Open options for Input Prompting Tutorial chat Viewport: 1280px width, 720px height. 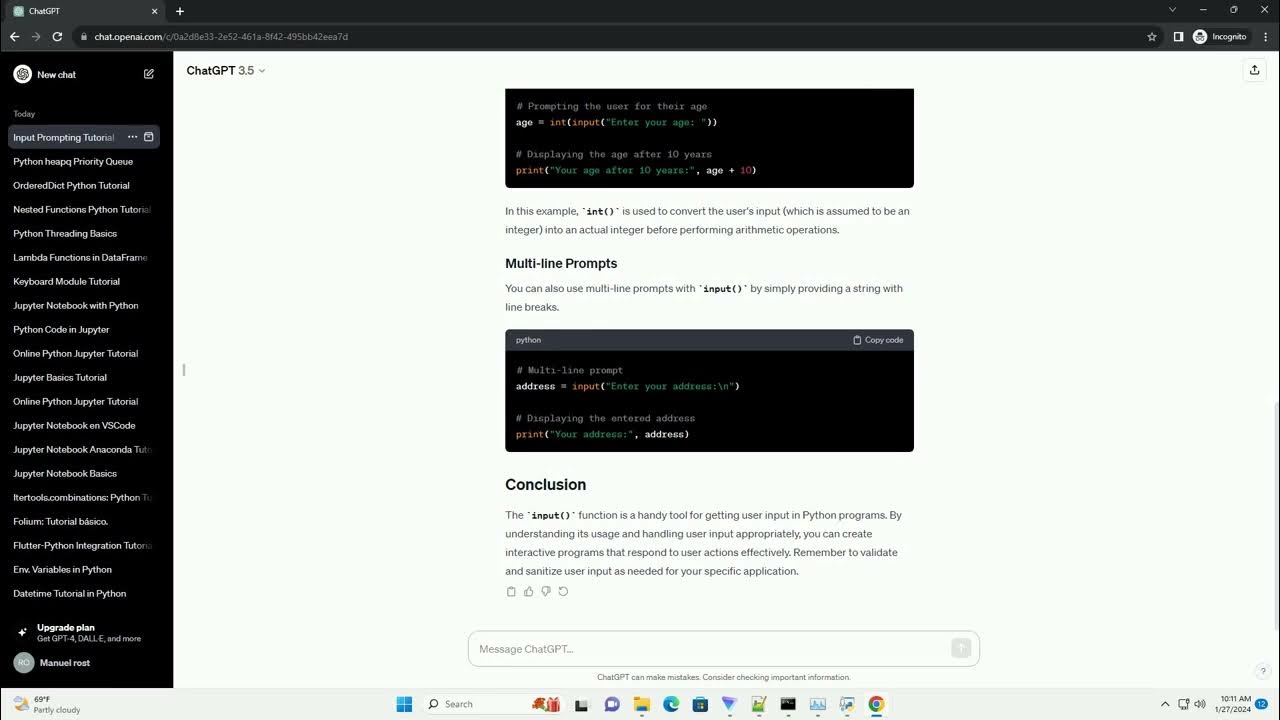coord(132,137)
